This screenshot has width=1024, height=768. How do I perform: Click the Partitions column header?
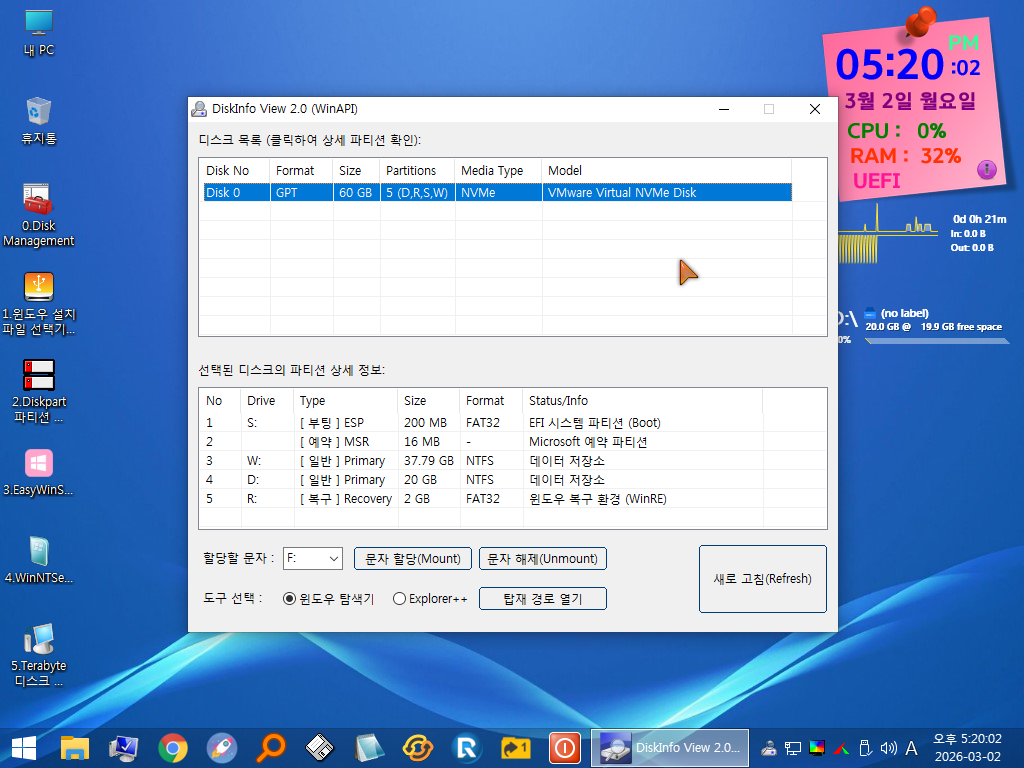[x=417, y=171]
